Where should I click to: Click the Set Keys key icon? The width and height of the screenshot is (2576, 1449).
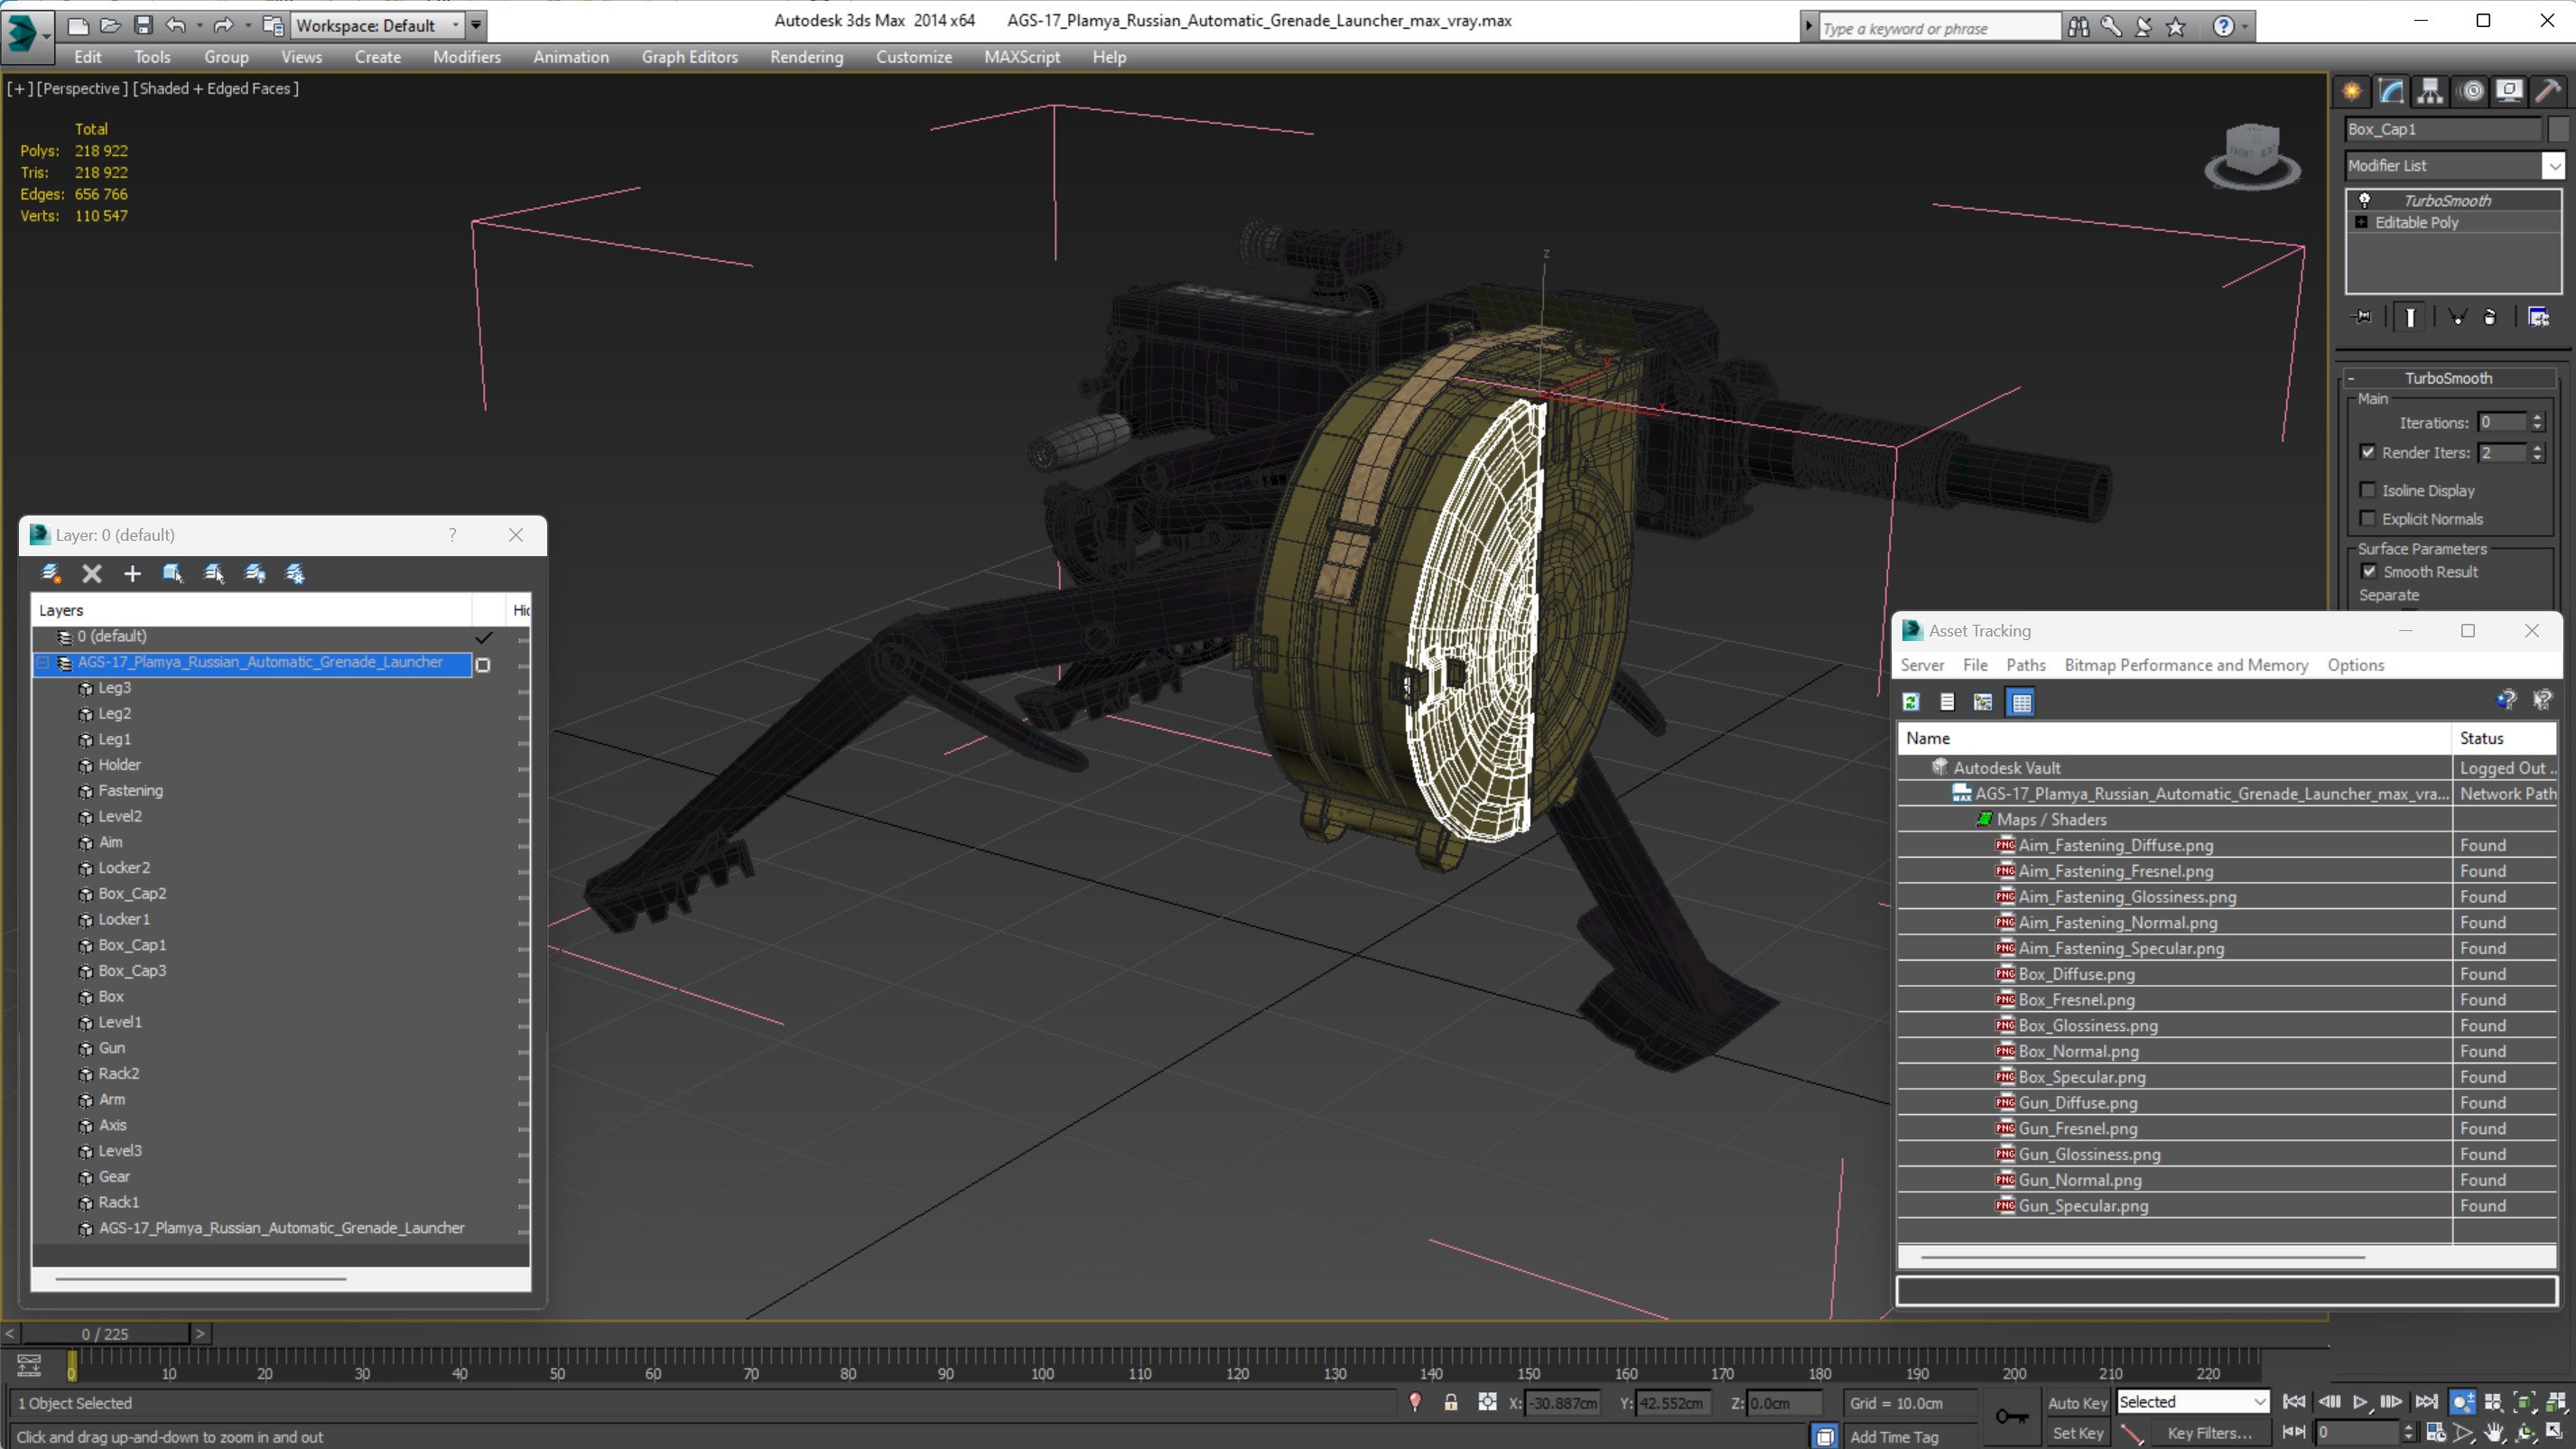click(2012, 1416)
